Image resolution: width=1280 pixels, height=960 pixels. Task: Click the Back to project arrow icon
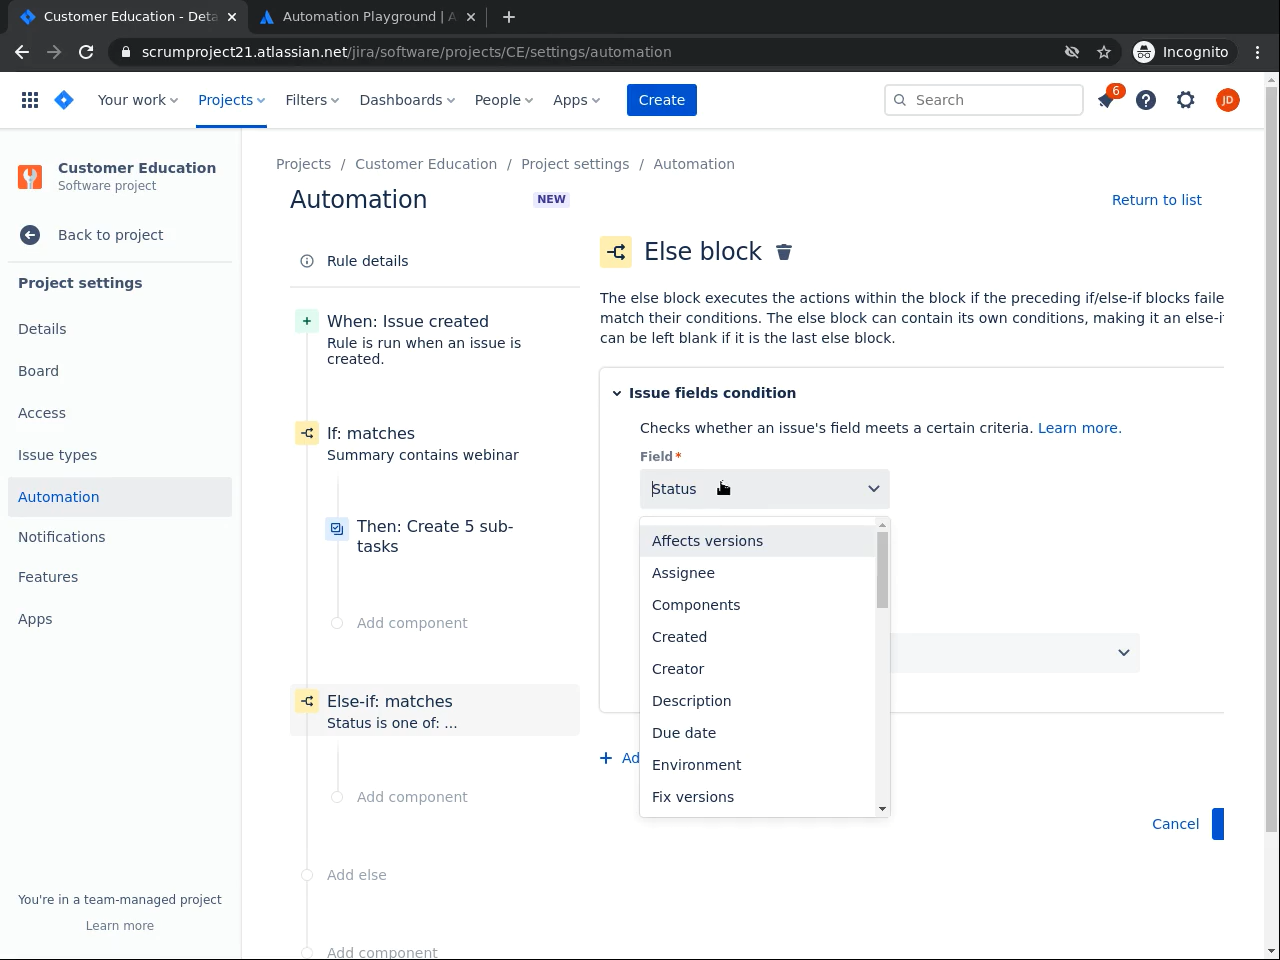30,235
